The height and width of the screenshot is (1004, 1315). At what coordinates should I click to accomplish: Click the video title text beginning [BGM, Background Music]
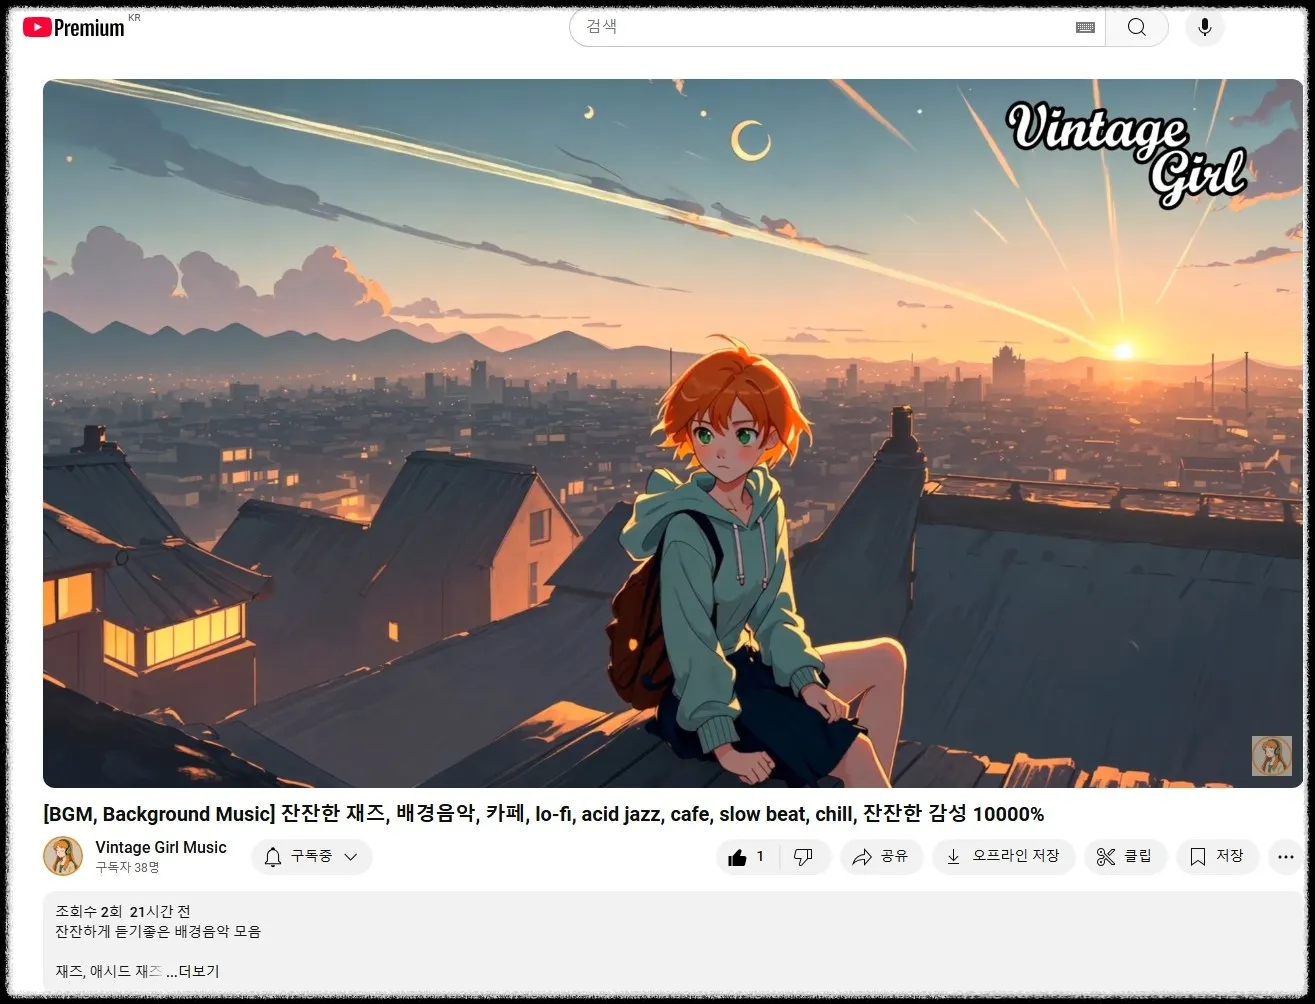(544, 814)
